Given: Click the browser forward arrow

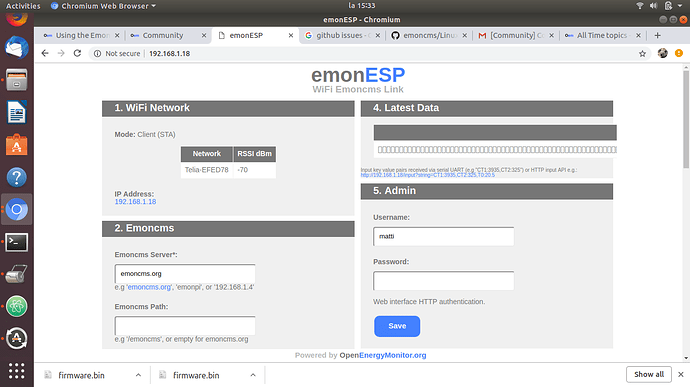Looking at the screenshot, I should click(61, 53).
